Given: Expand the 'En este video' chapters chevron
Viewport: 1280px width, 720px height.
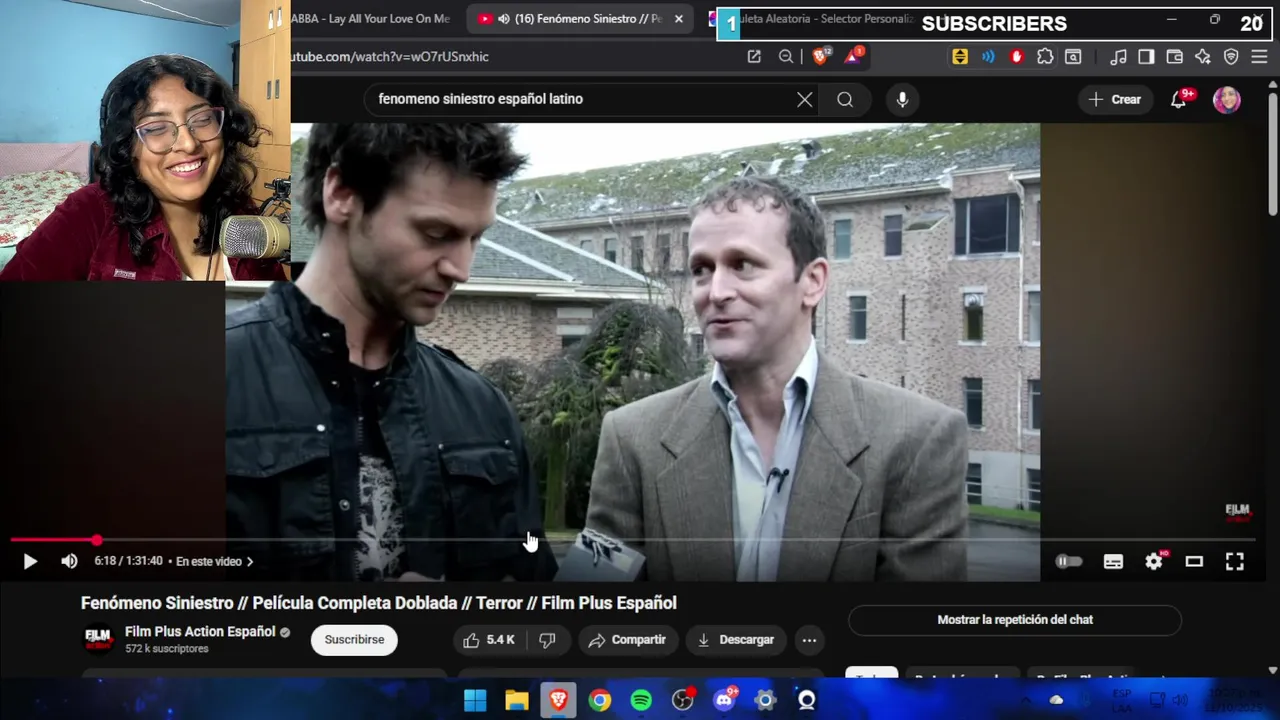Looking at the screenshot, I should click(x=250, y=562).
